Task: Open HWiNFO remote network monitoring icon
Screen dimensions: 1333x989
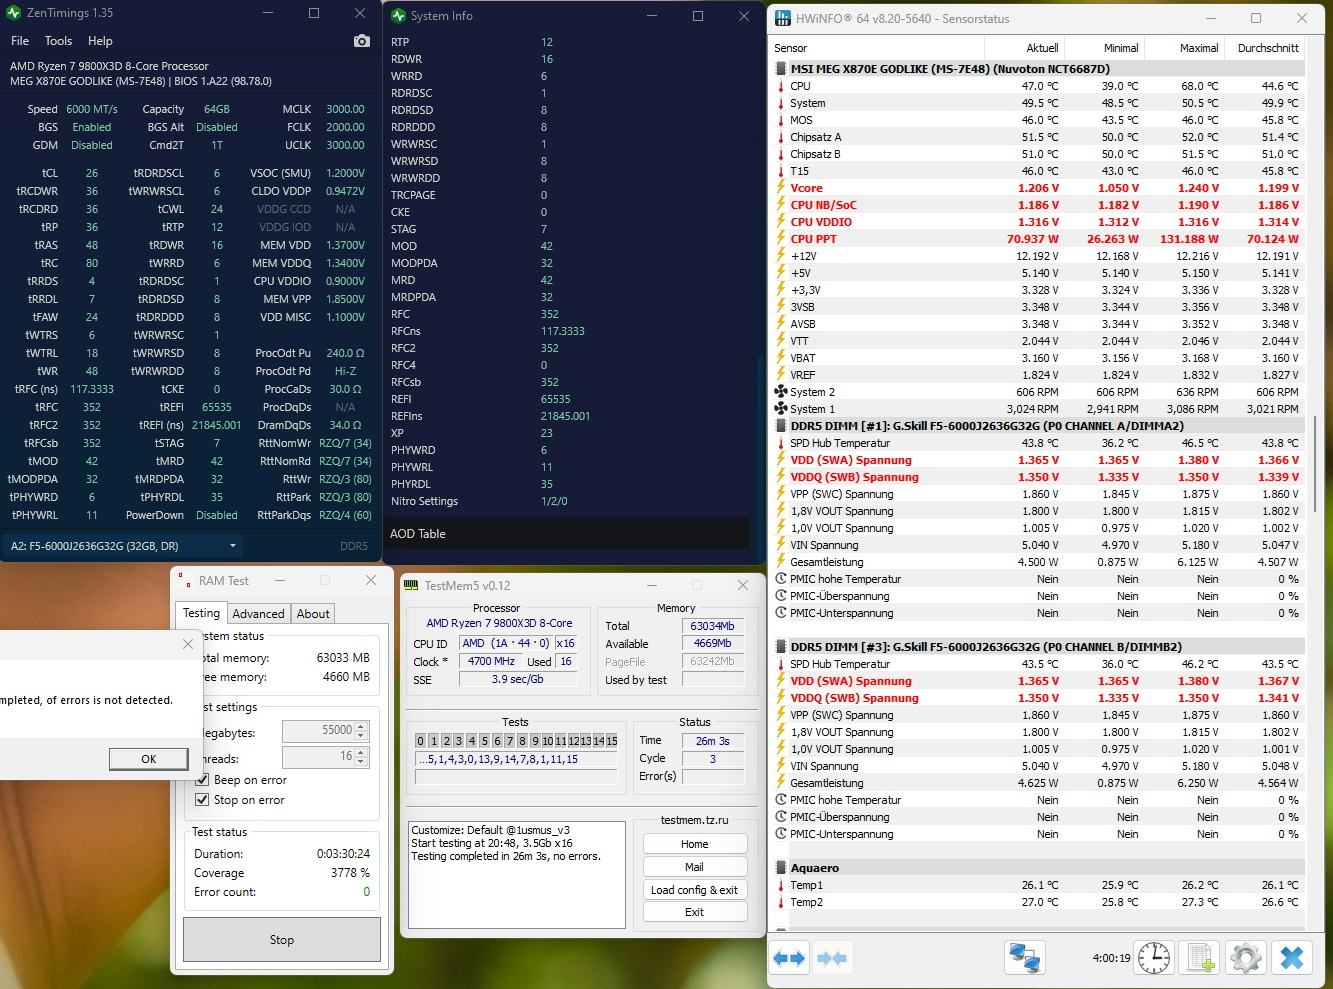Action: (x=1024, y=958)
